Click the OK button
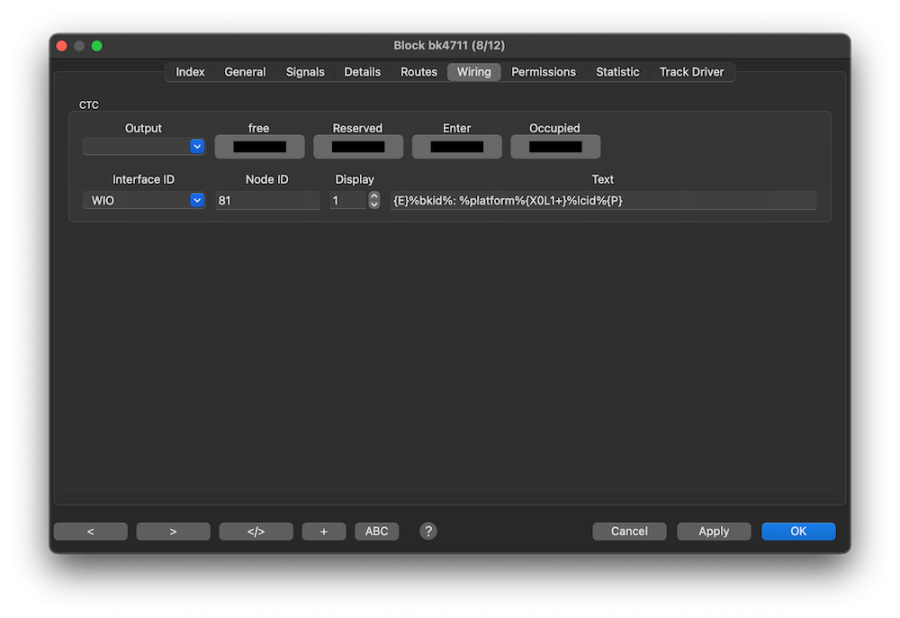Image resolution: width=900 pixels, height=618 pixels. pos(798,531)
